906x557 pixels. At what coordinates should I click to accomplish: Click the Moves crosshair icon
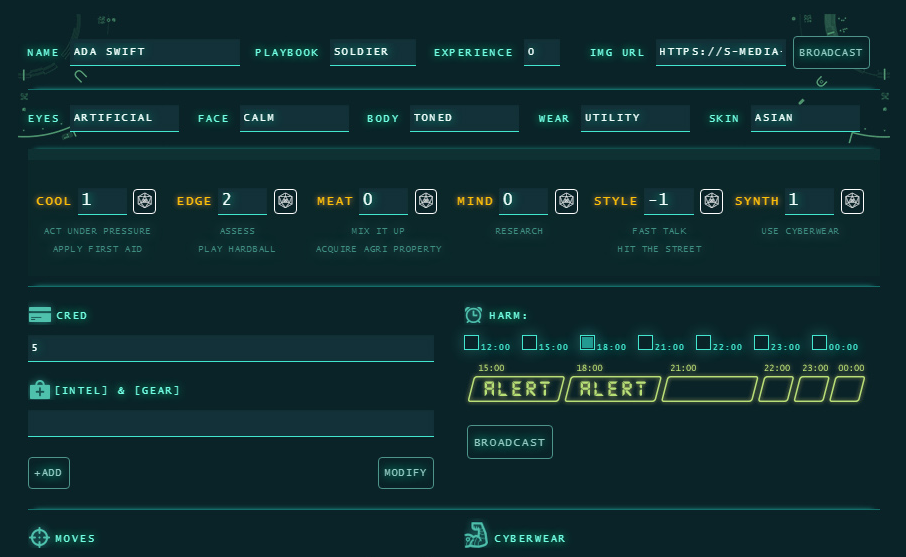click(39, 538)
